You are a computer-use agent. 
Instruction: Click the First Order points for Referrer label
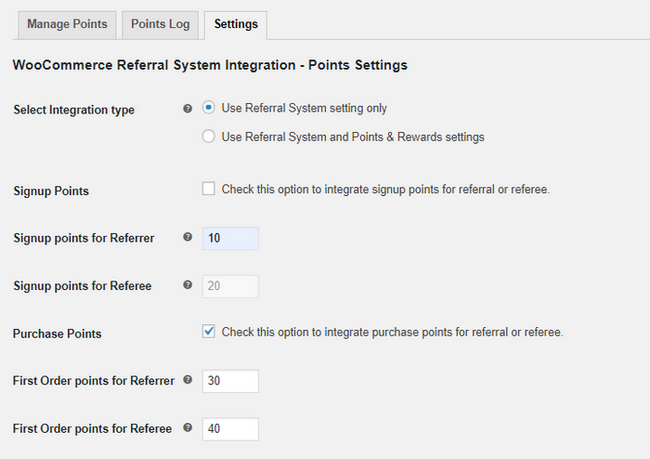pos(94,381)
